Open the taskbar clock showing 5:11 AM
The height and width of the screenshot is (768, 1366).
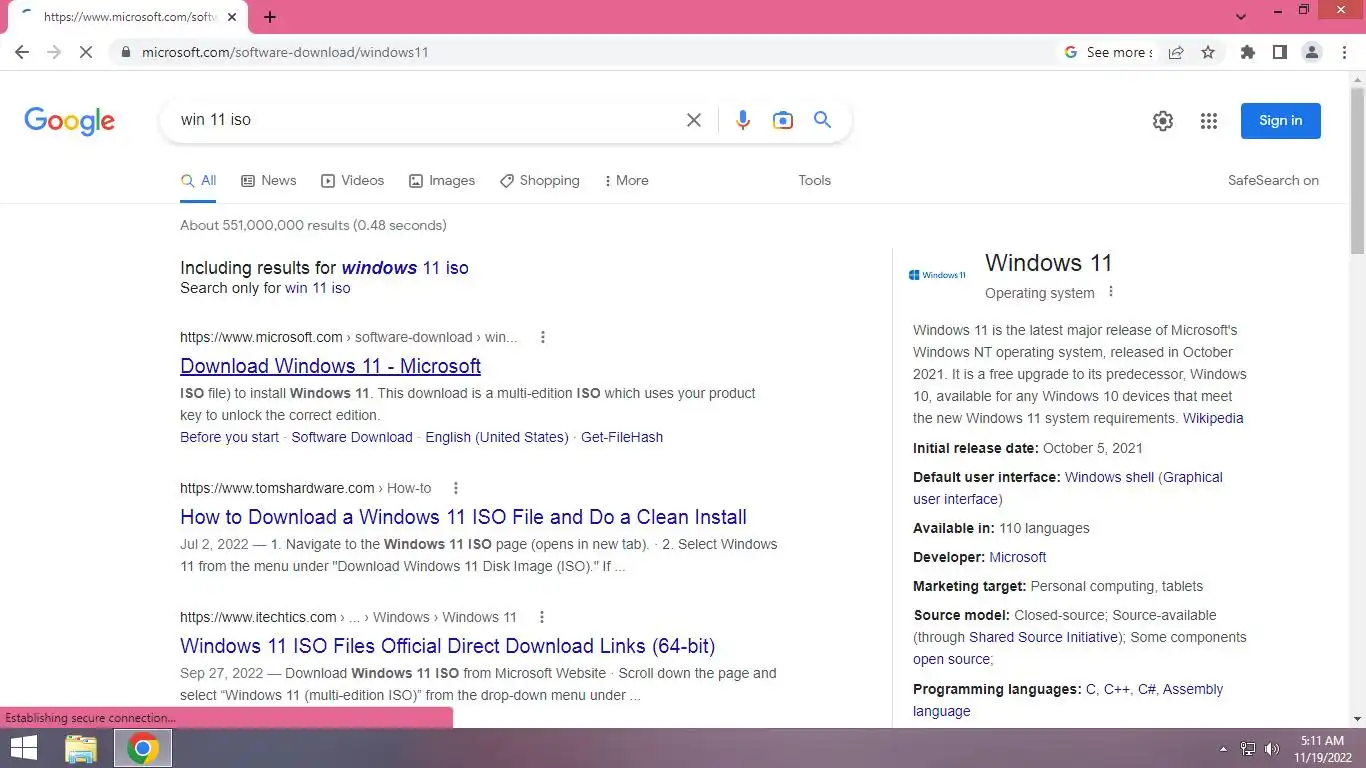tap(1322, 749)
